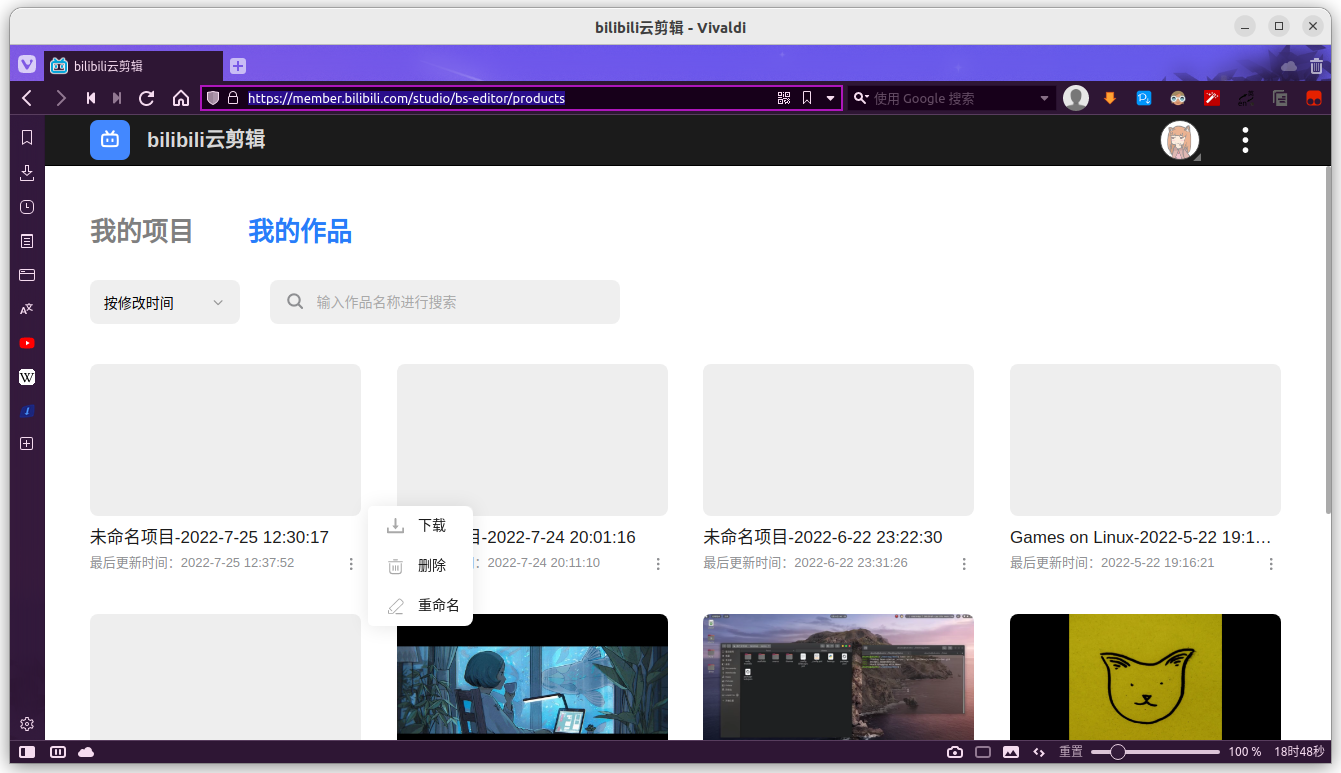Capture page with camera icon

(955, 752)
